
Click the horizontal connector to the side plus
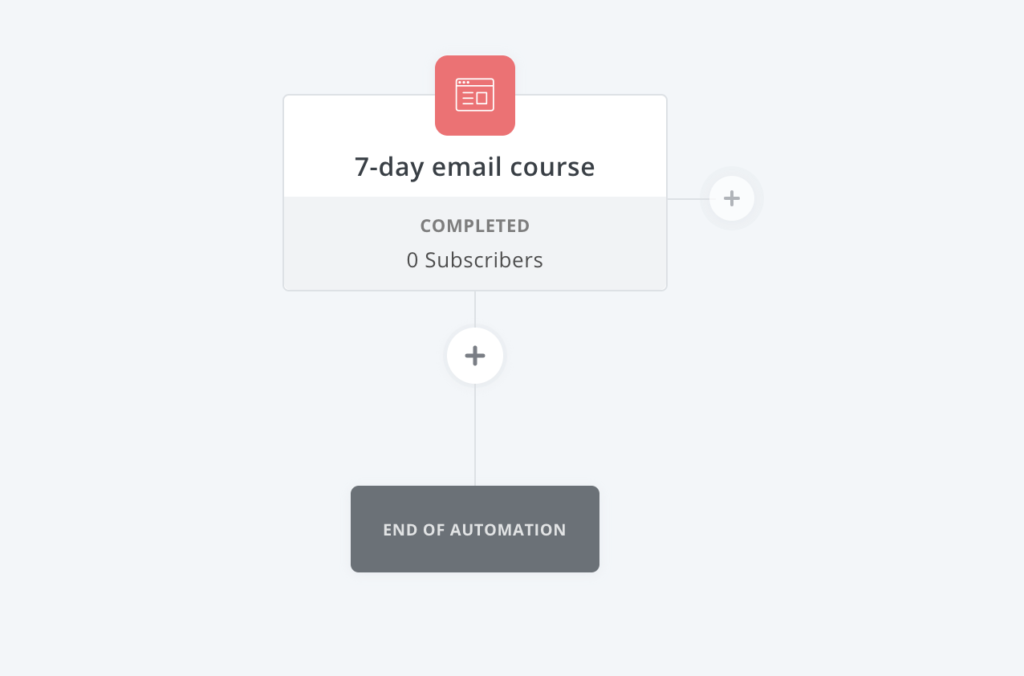pos(688,199)
